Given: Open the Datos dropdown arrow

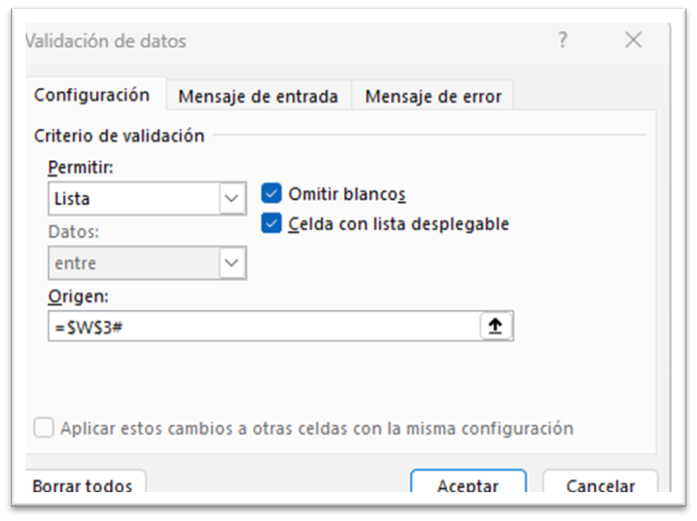Looking at the screenshot, I should 233,264.
